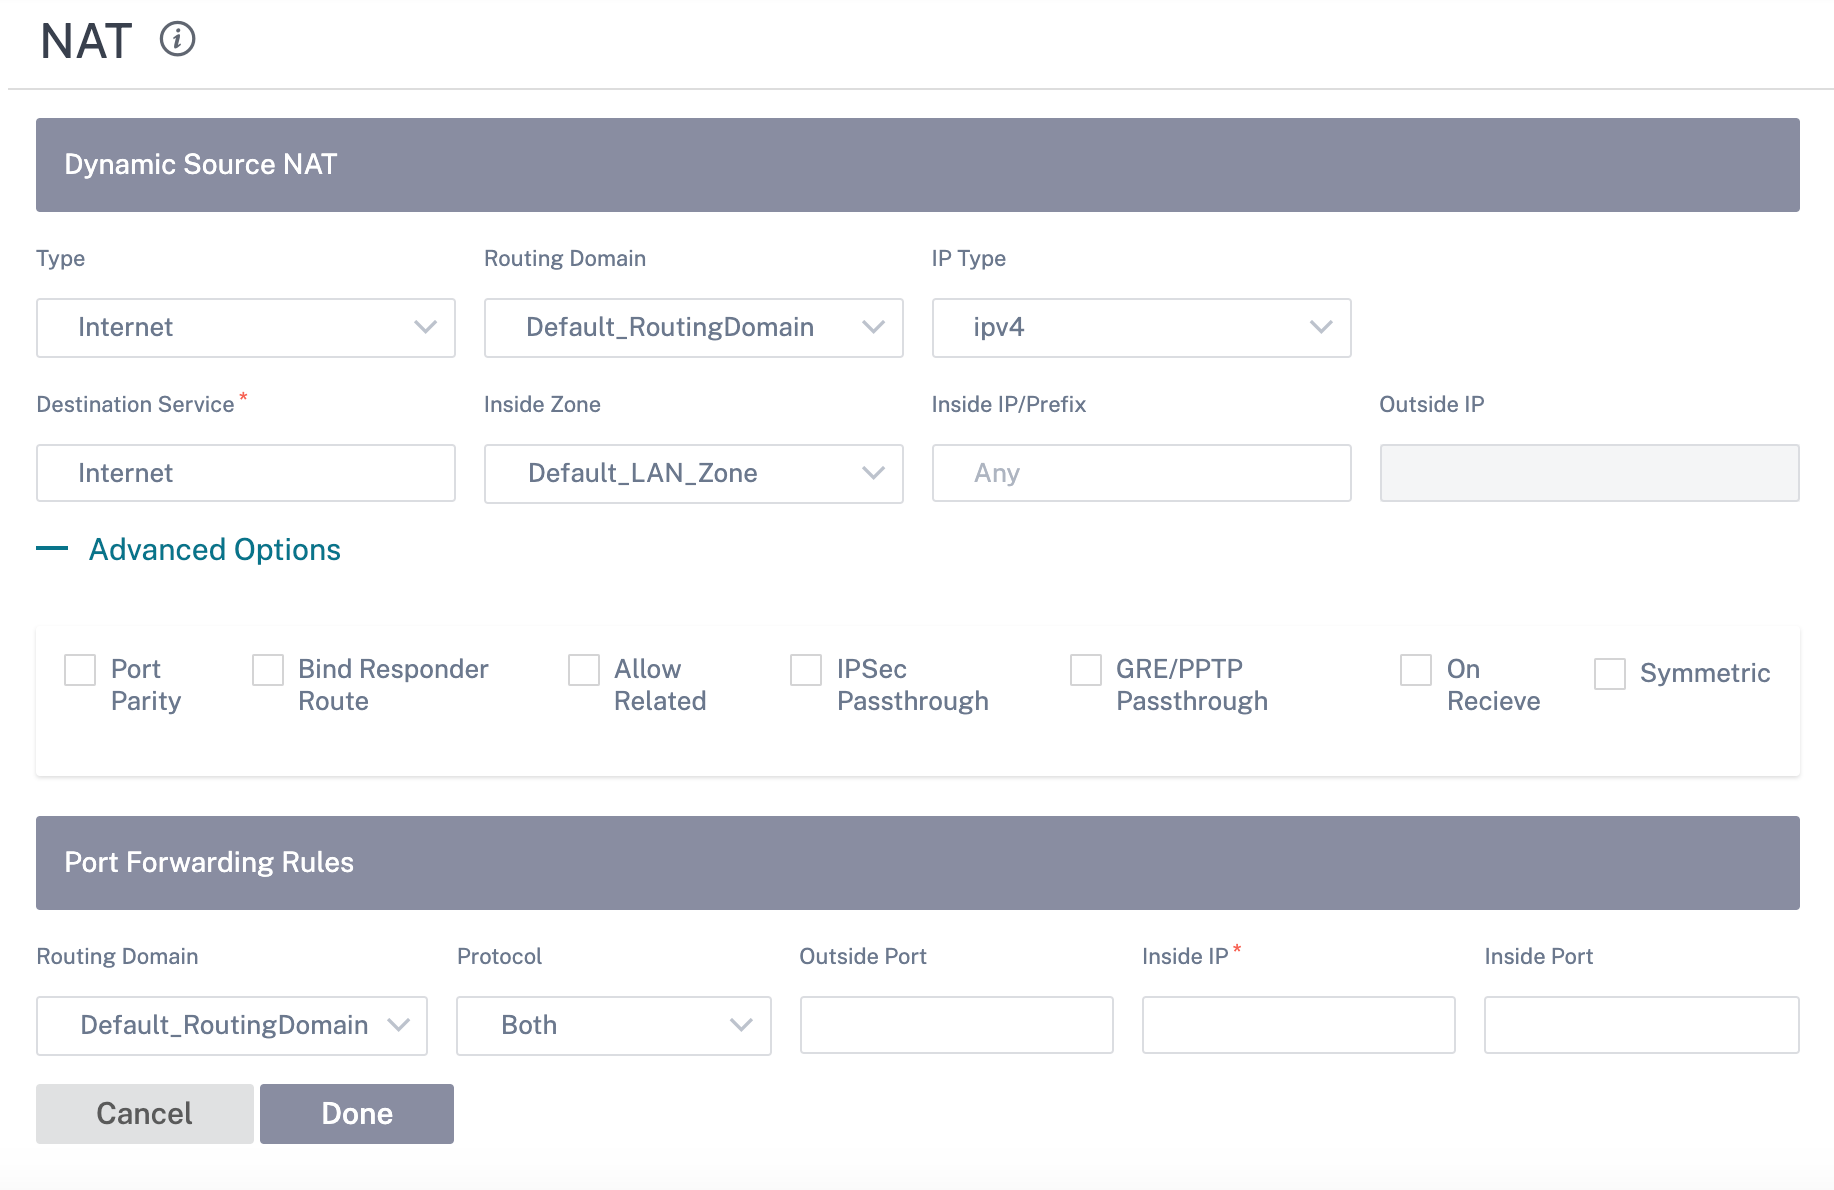Collapse Advanced Options with the minus icon
The width and height of the screenshot is (1834, 1190).
[52, 549]
